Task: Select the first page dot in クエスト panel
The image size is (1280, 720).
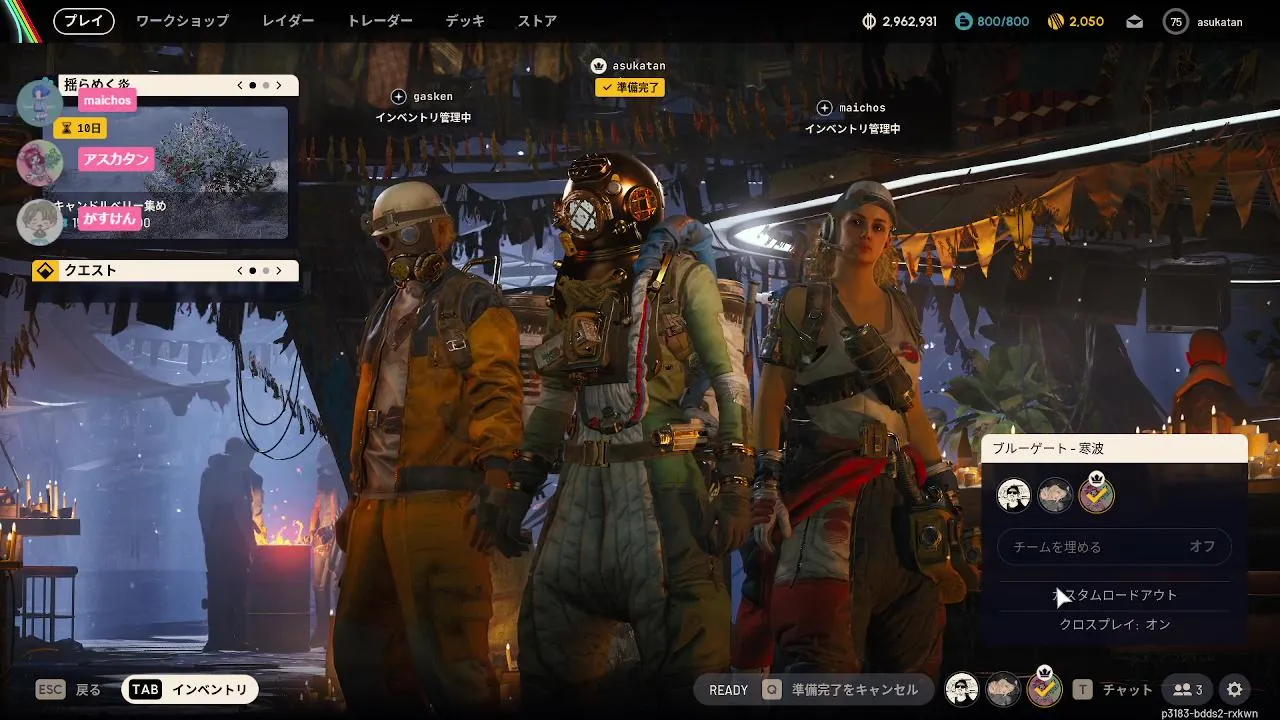Action: 253,271
